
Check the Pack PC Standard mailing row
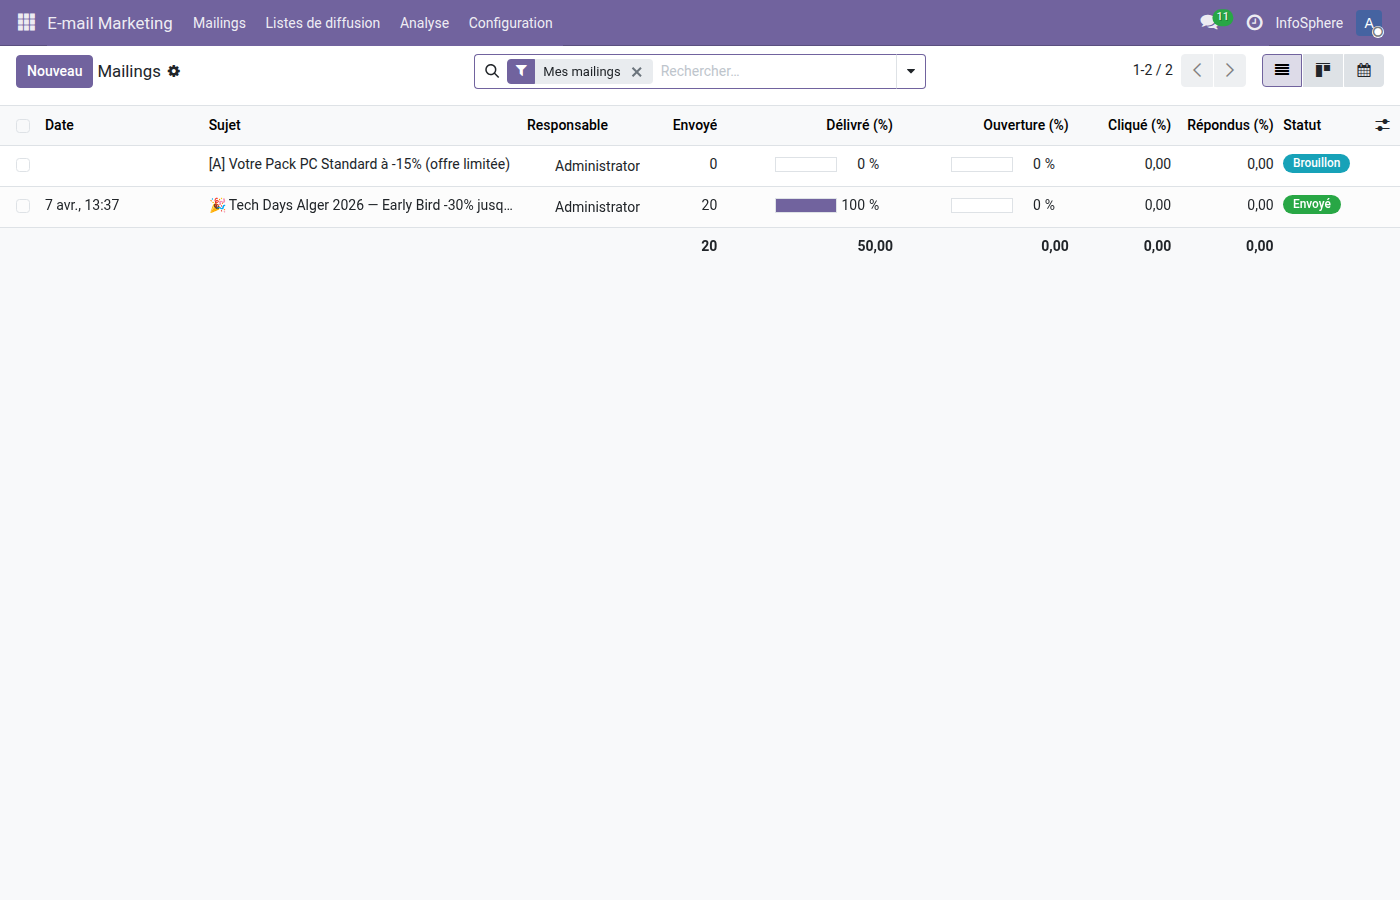[x=22, y=164]
